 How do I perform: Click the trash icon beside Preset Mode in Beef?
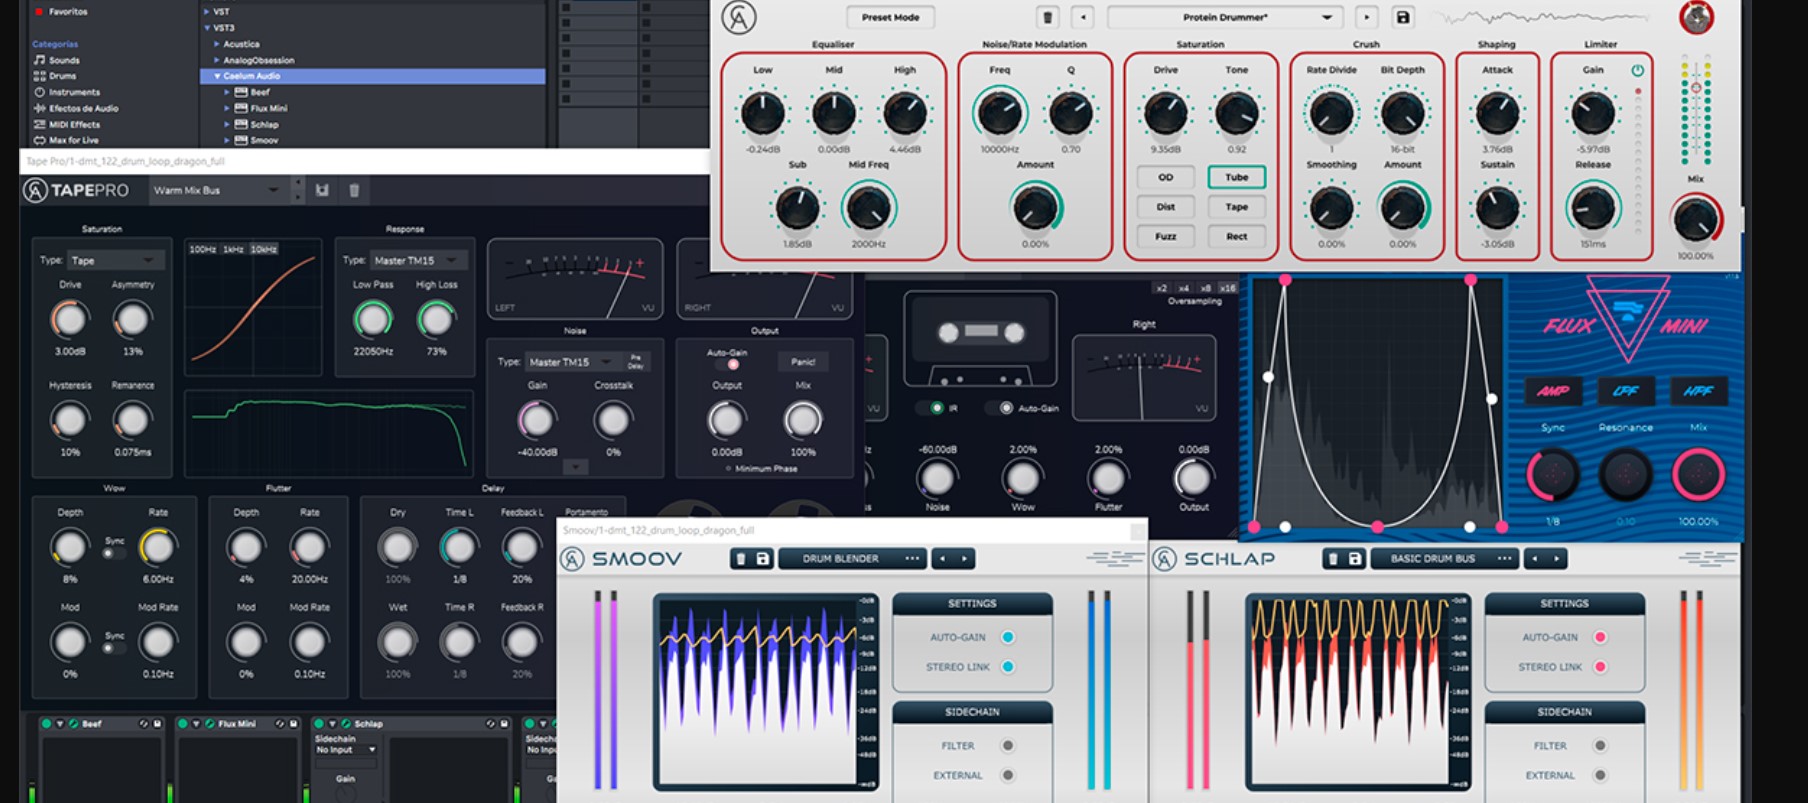point(1047,17)
